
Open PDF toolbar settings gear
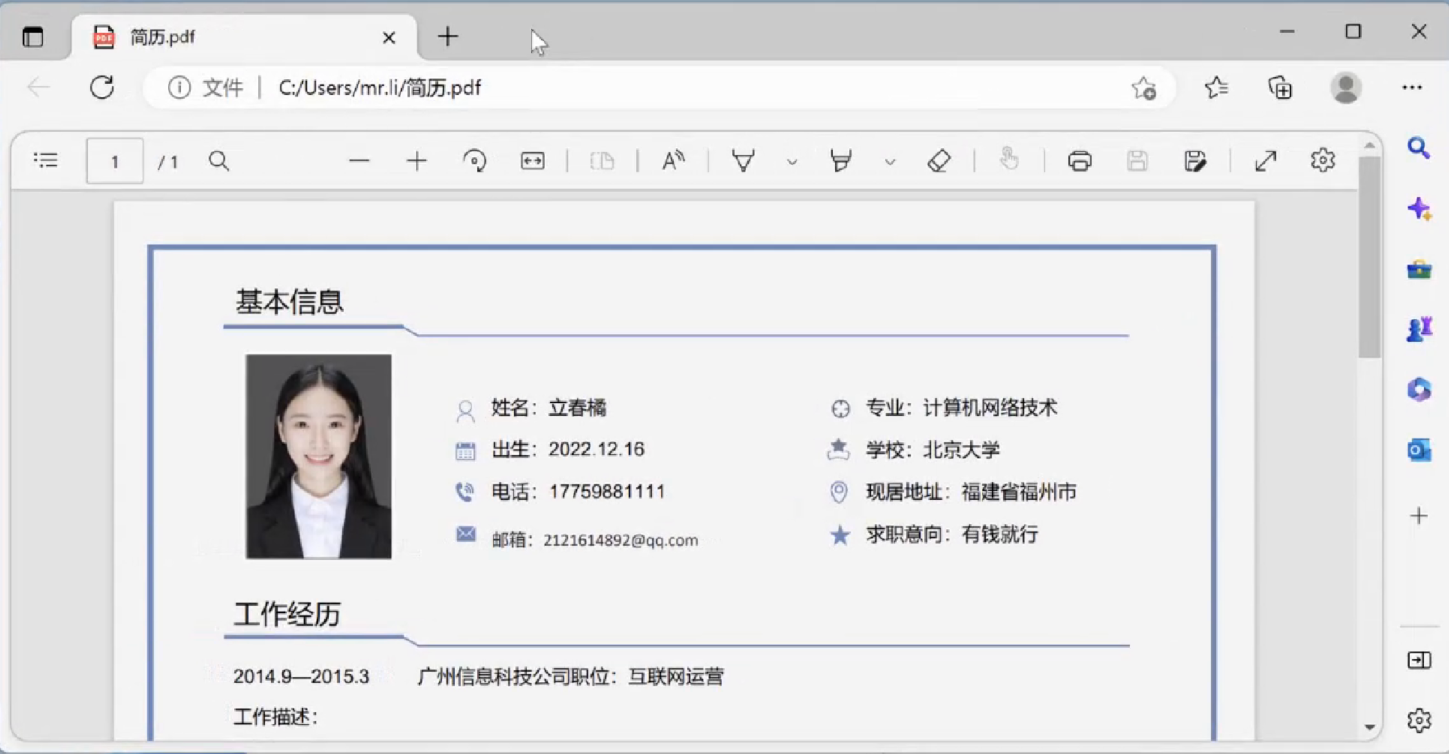pos(1323,160)
